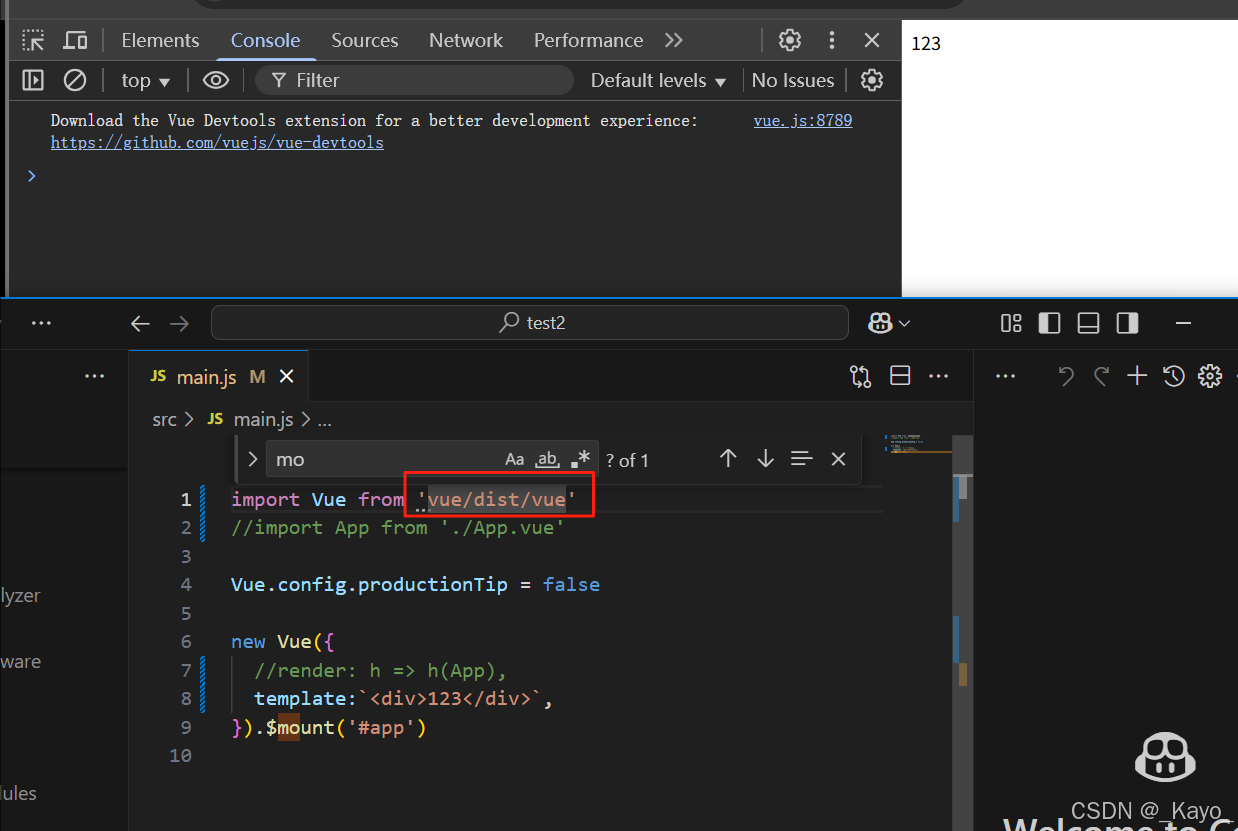Image resolution: width=1238 pixels, height=831 pixels.
Task: Close the DevTools panel
Action: click(872, 40)
